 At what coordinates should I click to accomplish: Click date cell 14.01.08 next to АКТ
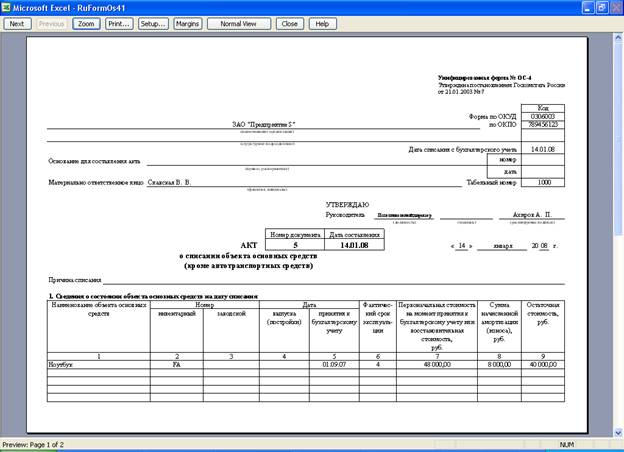(x=354, y=245)
